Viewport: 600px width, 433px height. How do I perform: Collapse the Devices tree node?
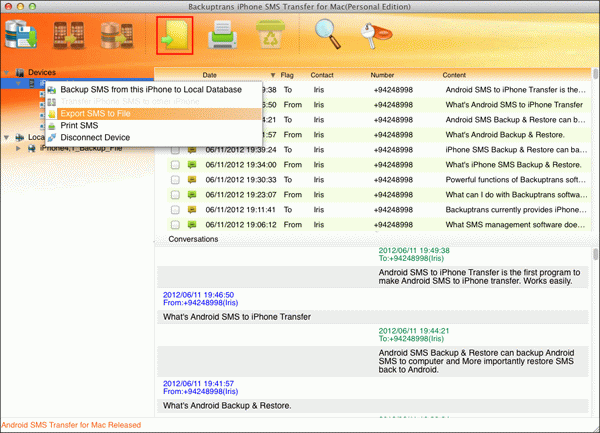coord(7,72)
